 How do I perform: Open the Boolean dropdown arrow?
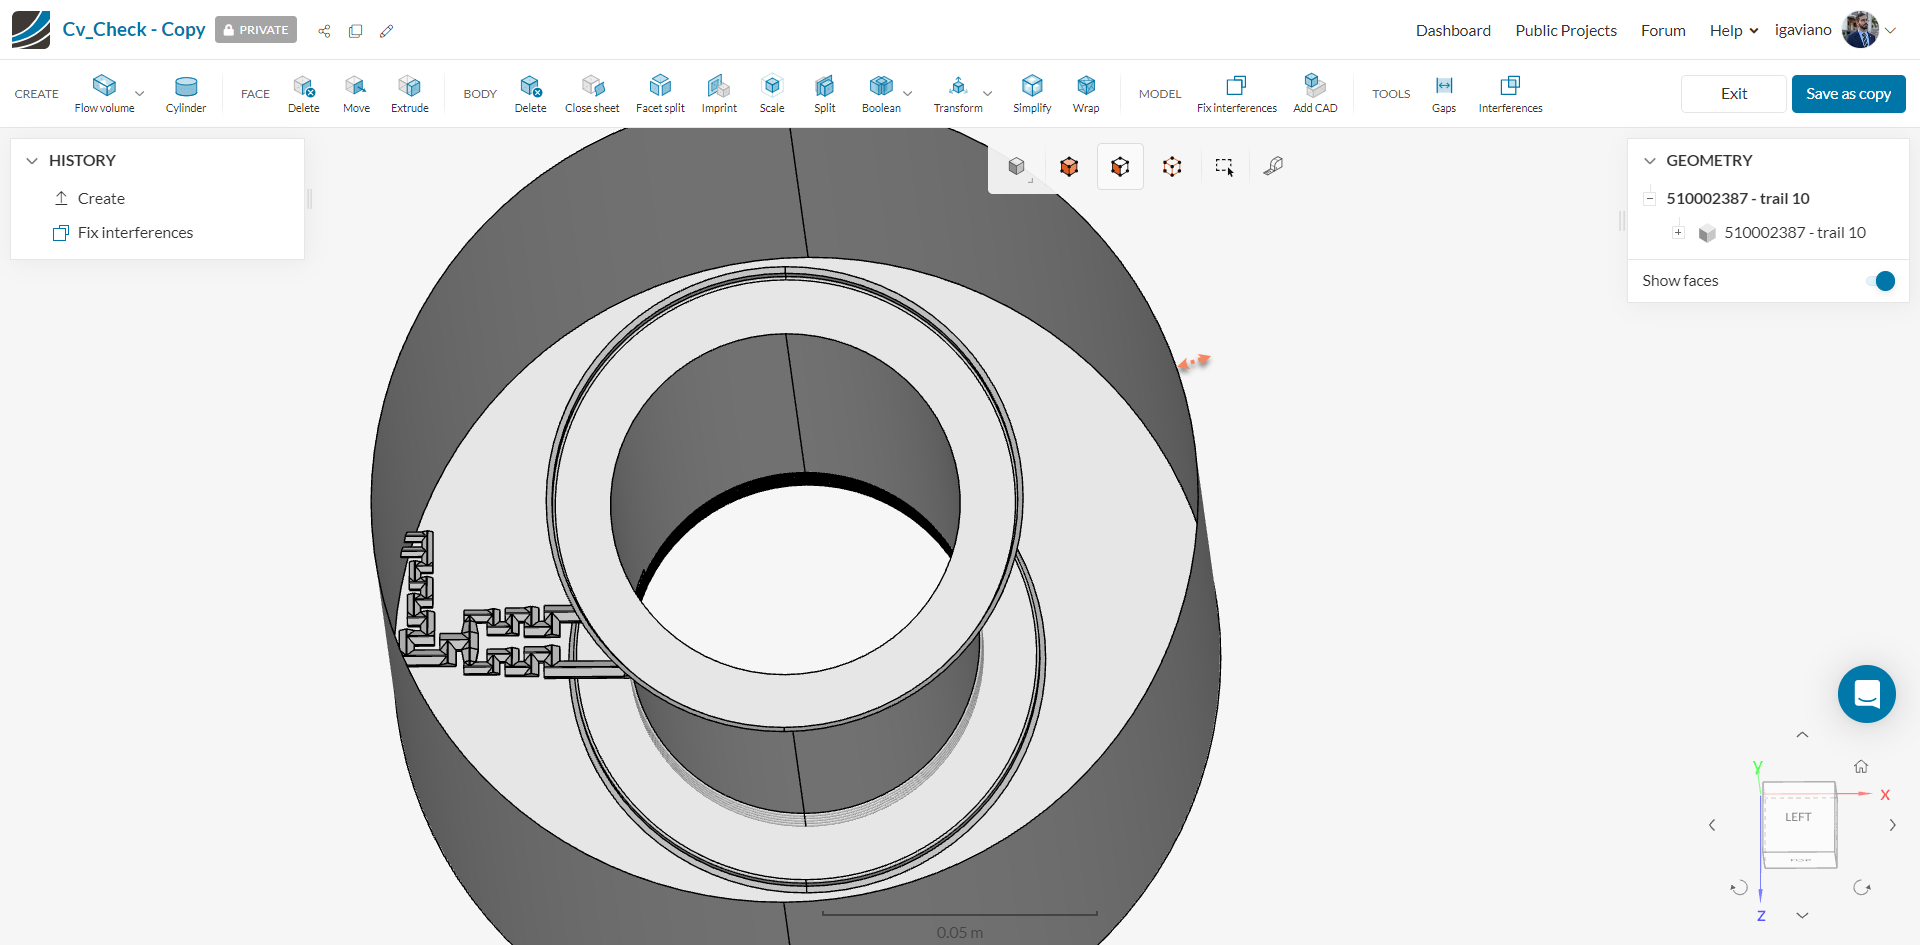tap(908, 93)
